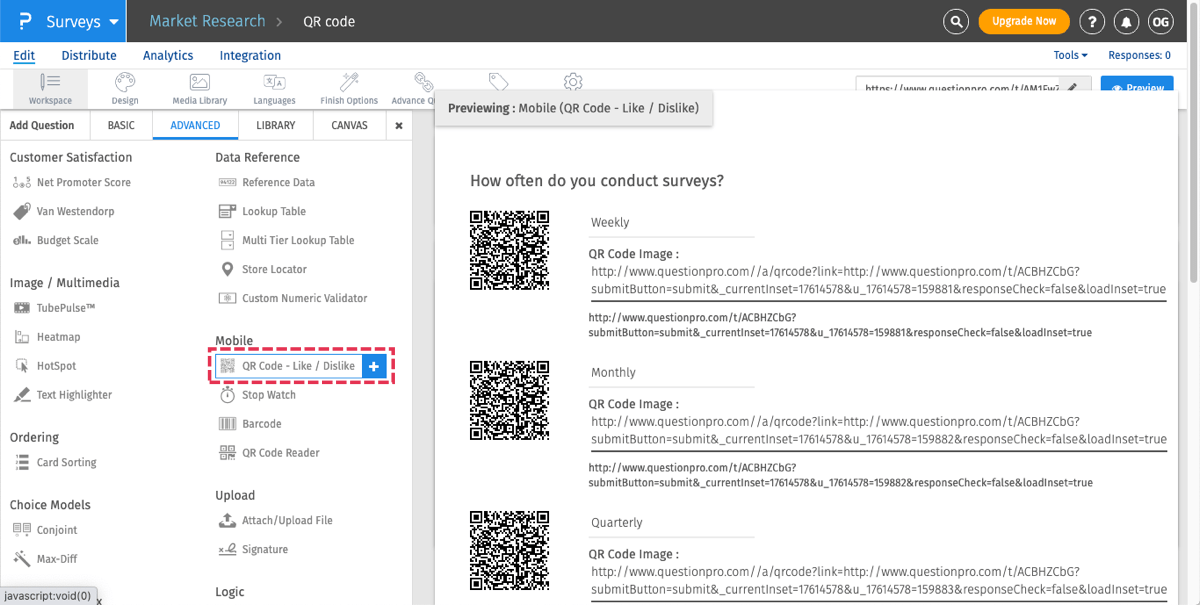Open the help question mark icon

coord(1093,21)
